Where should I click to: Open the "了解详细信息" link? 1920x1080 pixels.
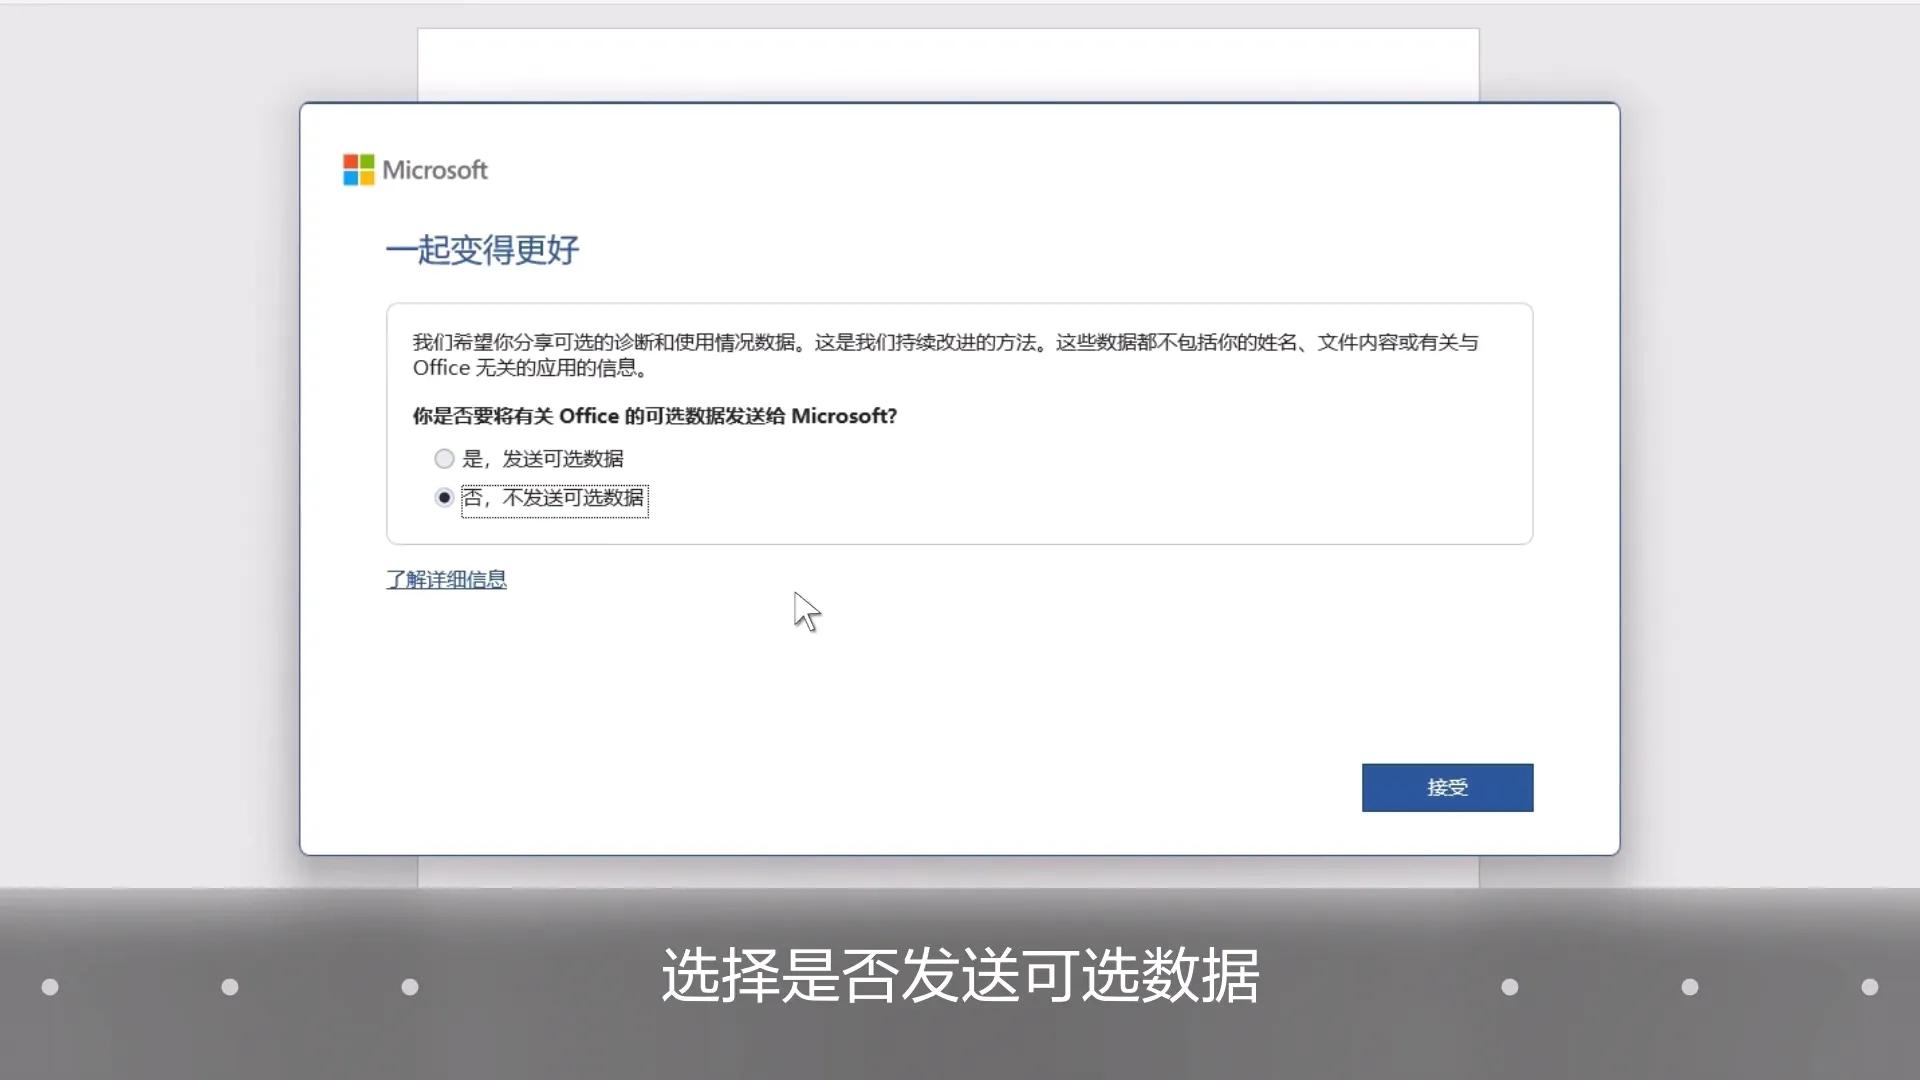tap(446, 579)
